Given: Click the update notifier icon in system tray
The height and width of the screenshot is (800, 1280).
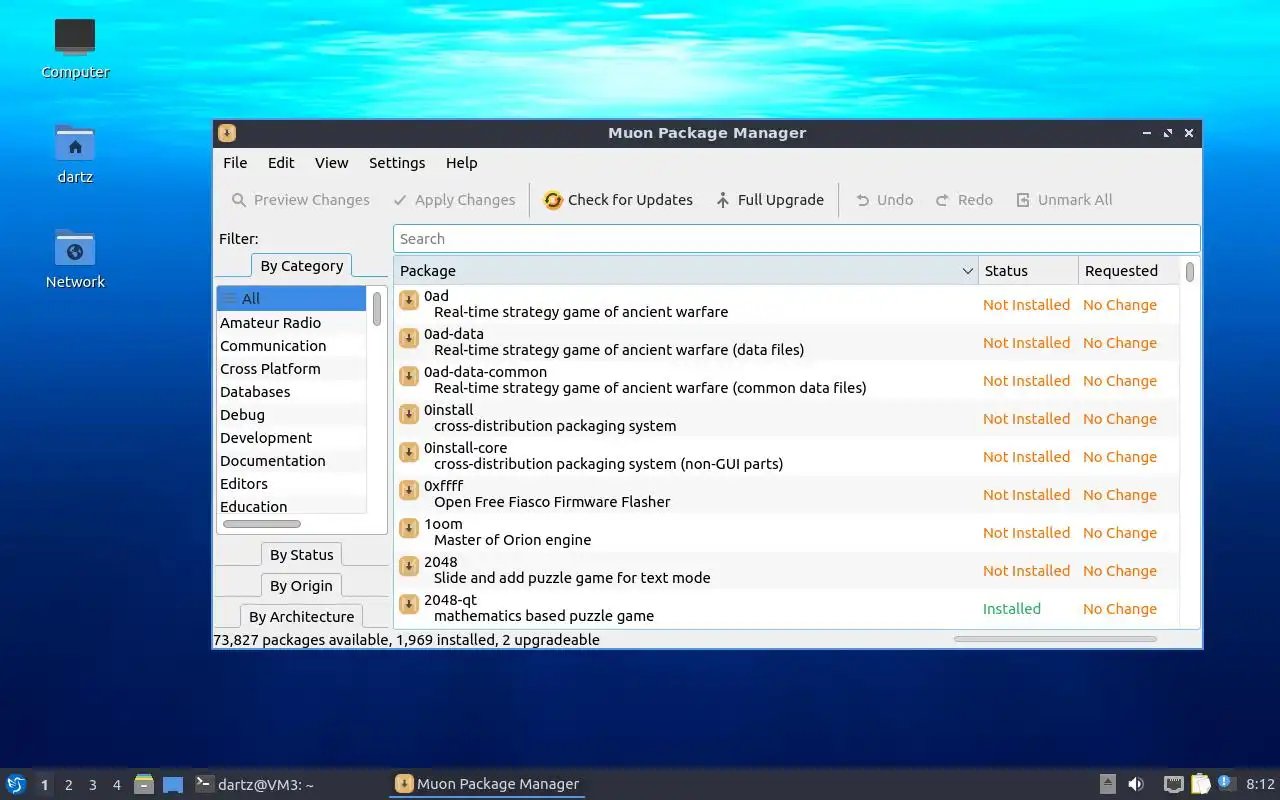Looking at the screenshot, I should click(1226, 783).
